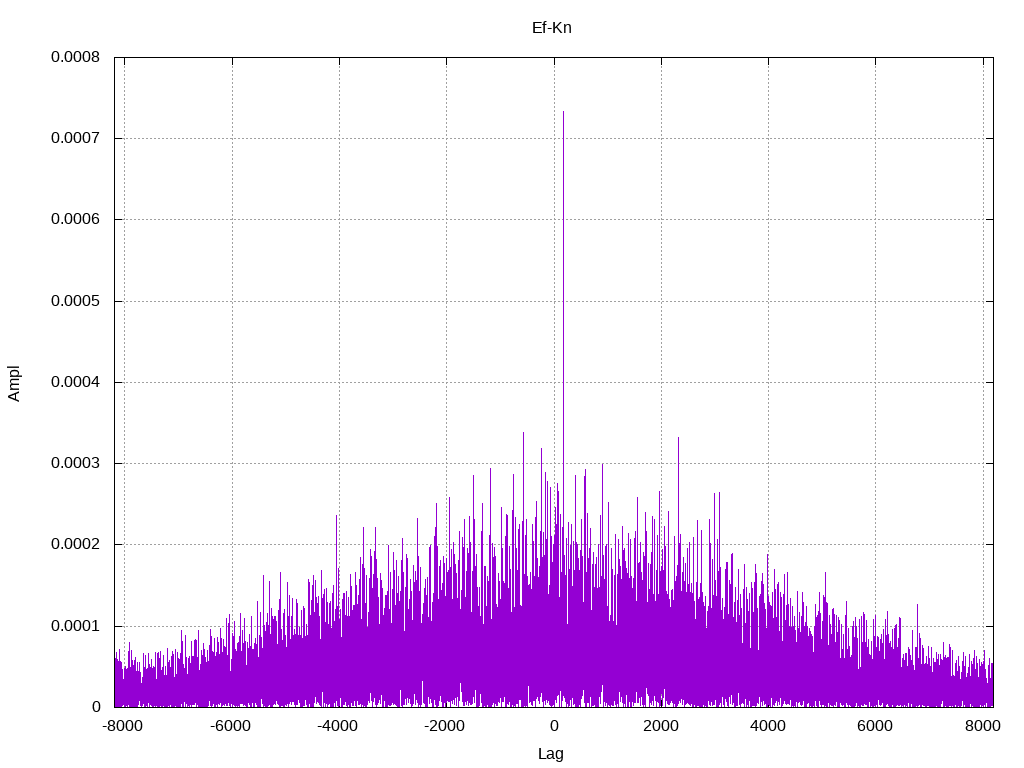Viewport: 1024px width, 768px height.
Task: Click the 0.0003 y-axis tick label
Action: click(x=76, y=463)
